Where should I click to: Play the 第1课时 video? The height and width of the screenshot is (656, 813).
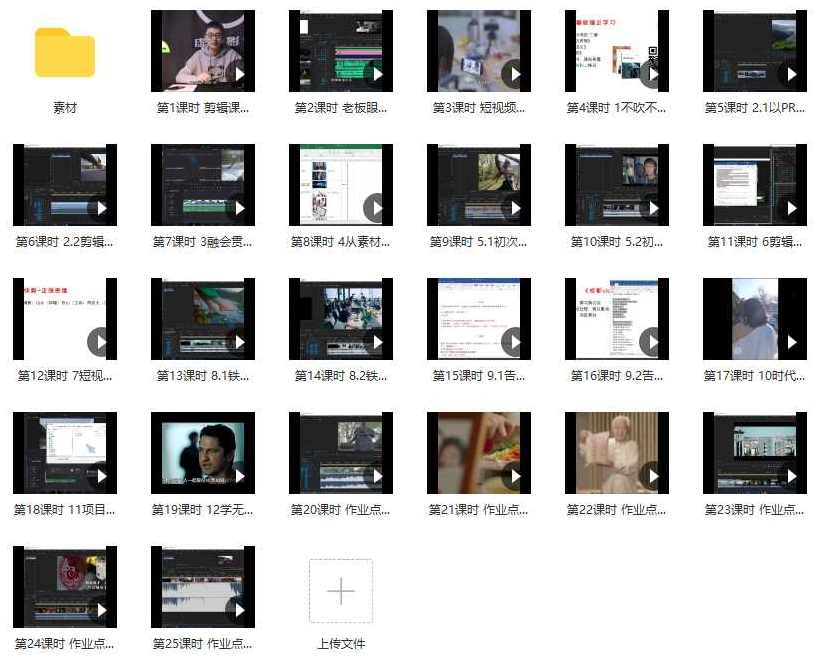[x=236, y=74]
